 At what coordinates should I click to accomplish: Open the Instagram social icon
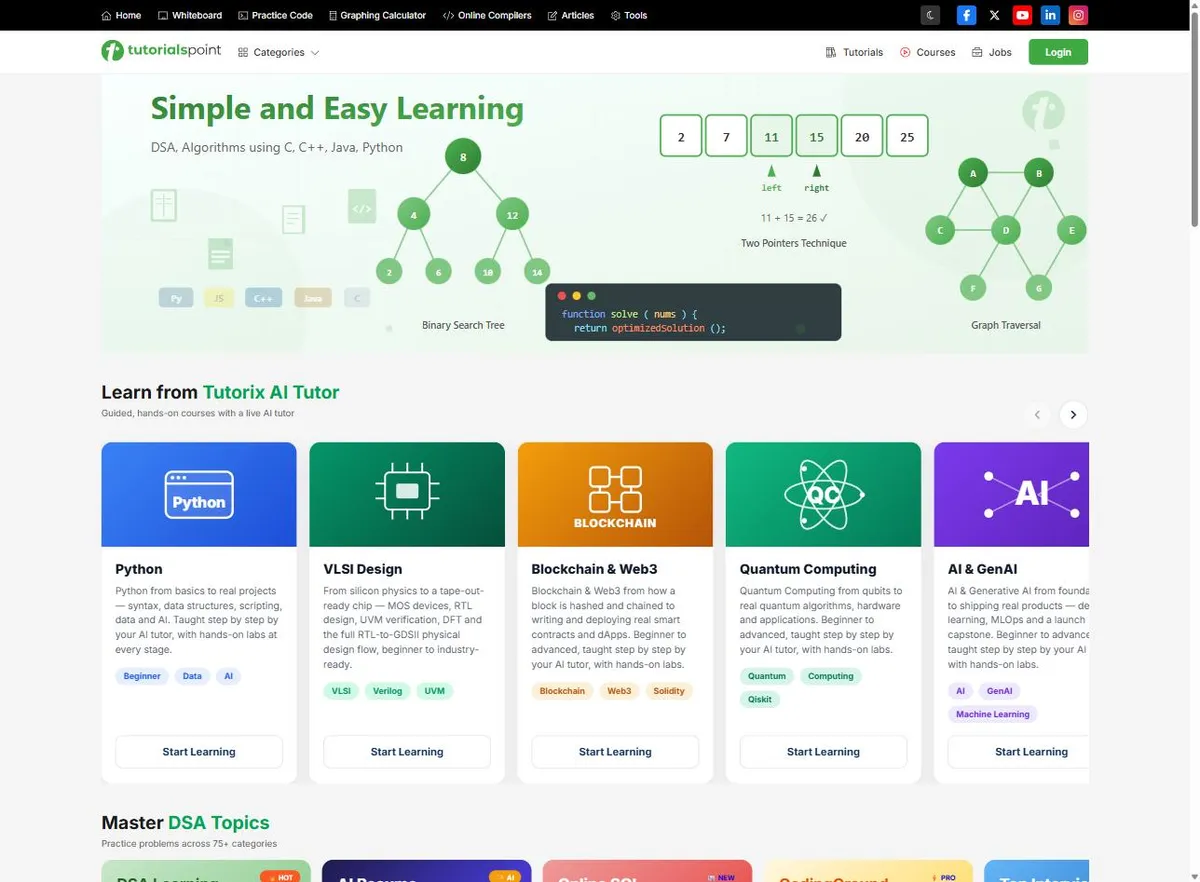click(x=1078, y=15)
